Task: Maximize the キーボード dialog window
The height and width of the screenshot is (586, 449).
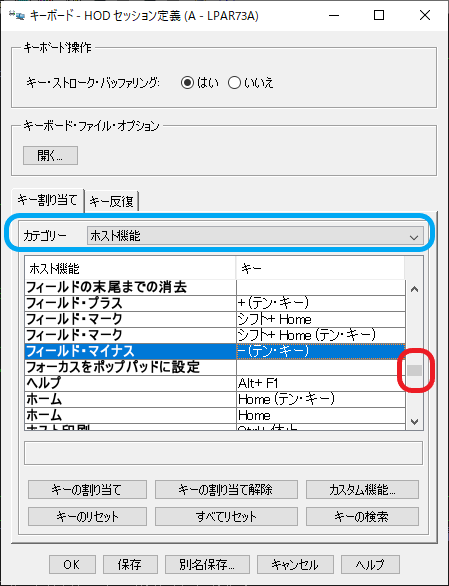Action: [x=379, y=15]
